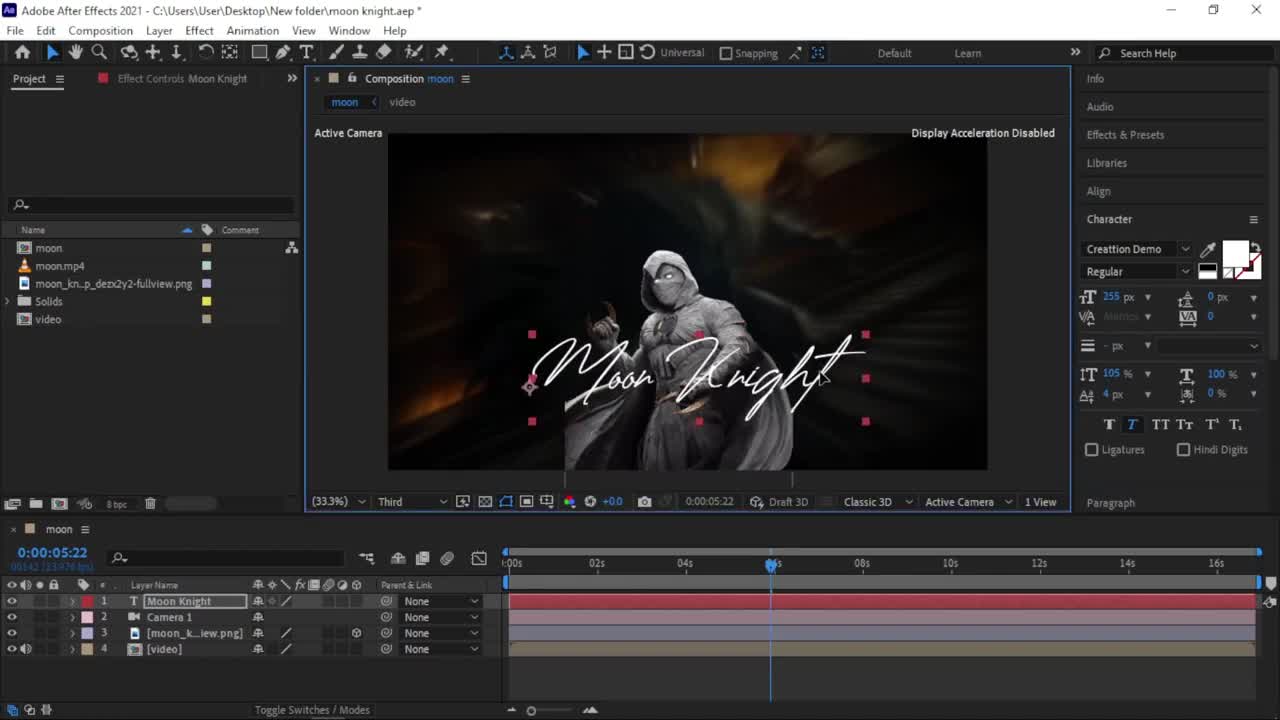Viewport: 1280px width, 720px height.
Task: Open the Composition menu
Action: pos(100,31)
